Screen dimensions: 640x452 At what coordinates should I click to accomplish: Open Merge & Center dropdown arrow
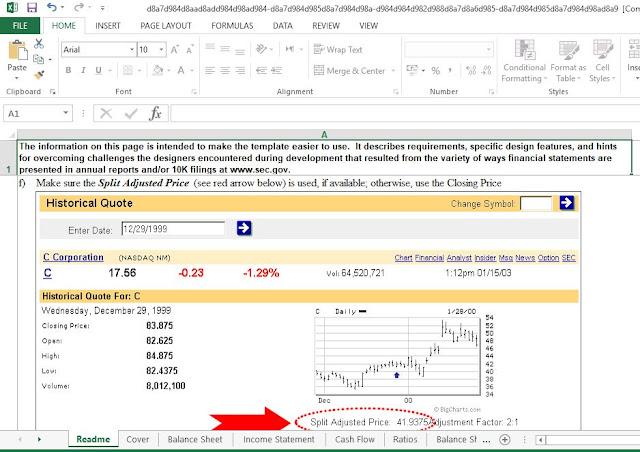click(393, 71)
